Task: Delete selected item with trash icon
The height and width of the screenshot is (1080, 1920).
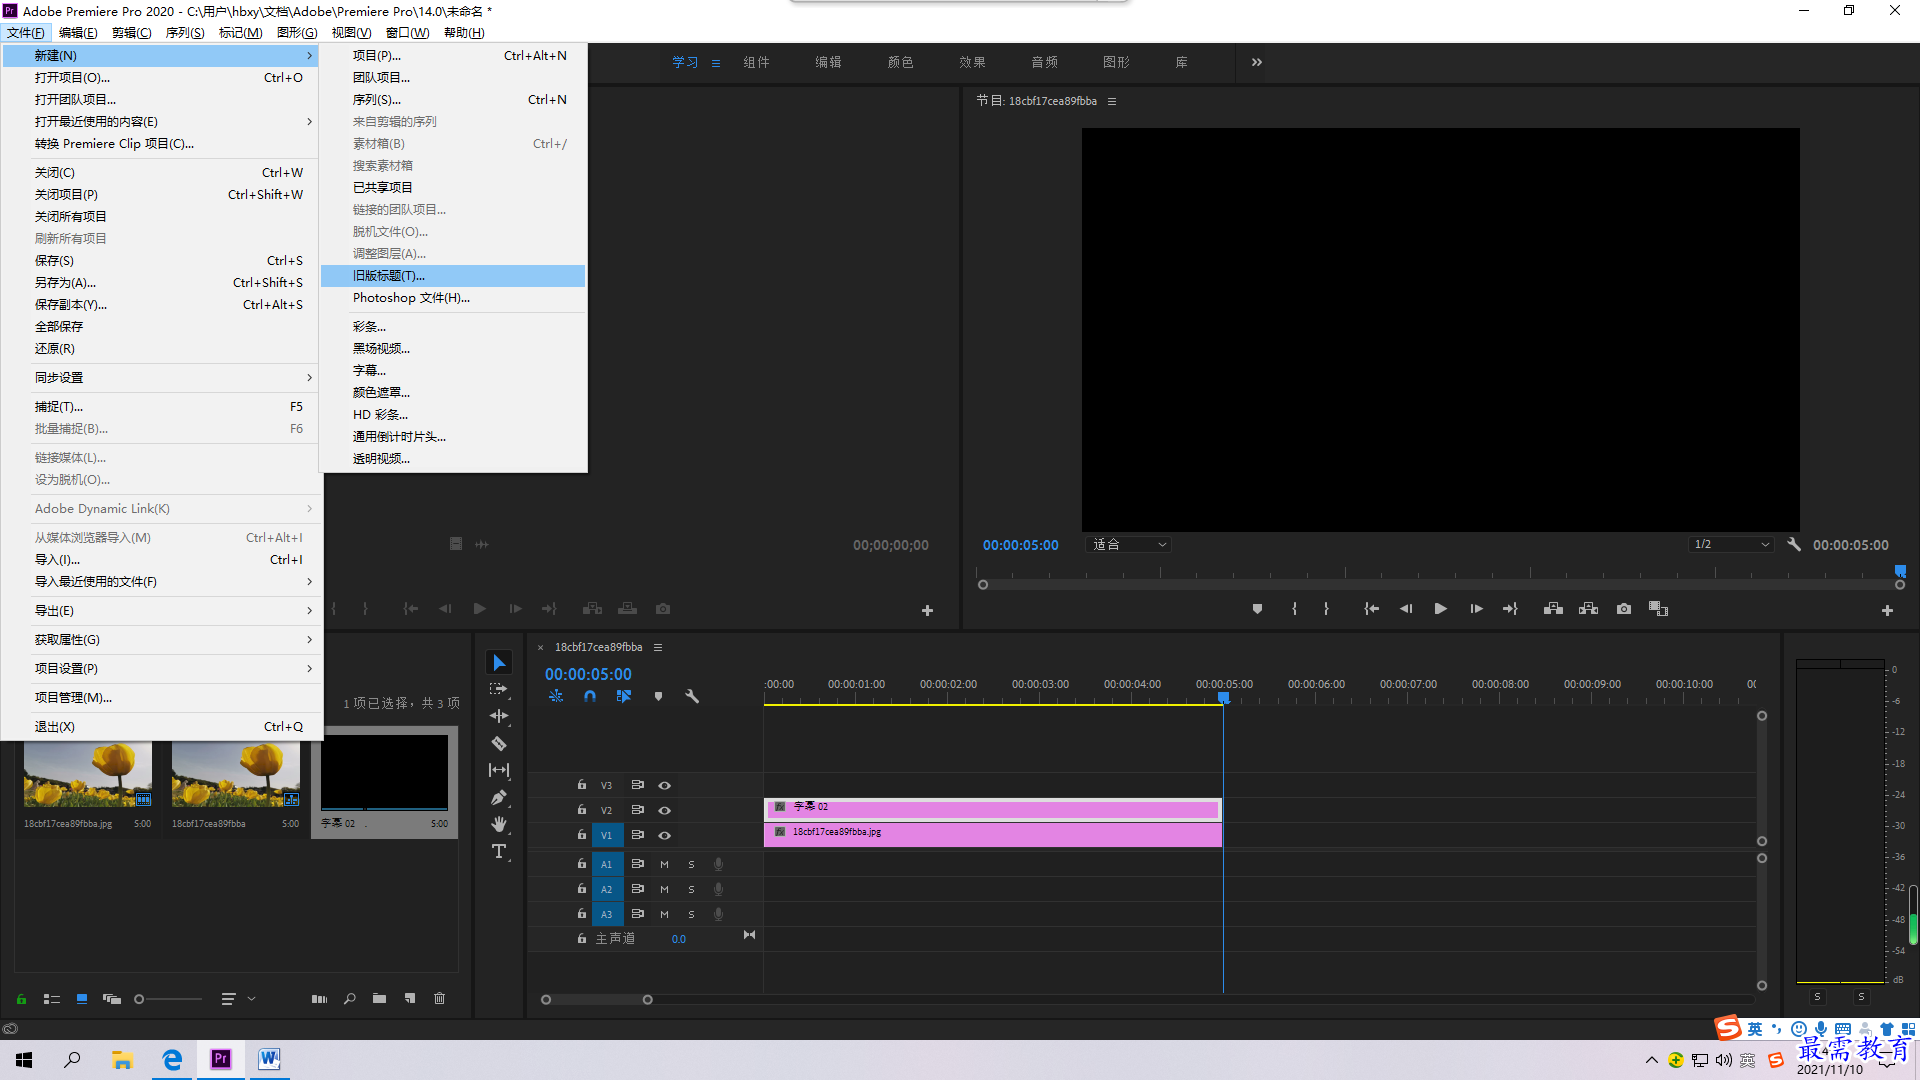Action: (x=439, y=998)
